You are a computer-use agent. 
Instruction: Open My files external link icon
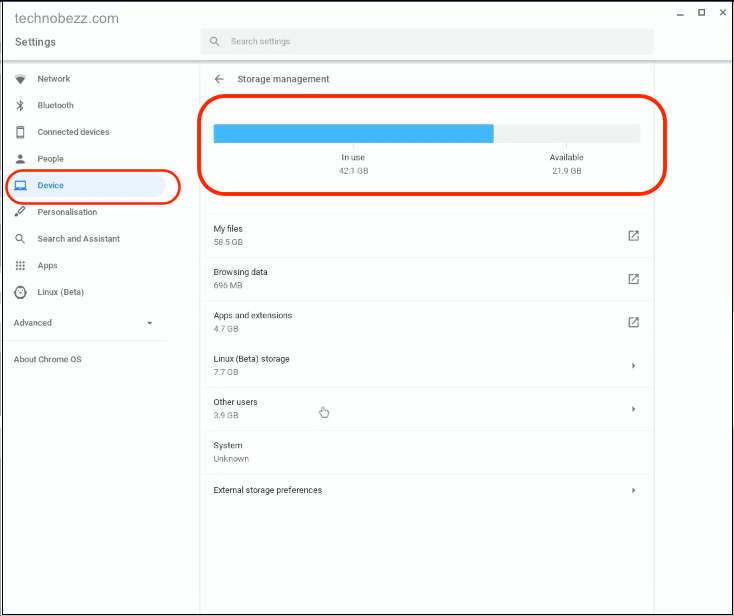click(x=633, y=235)
